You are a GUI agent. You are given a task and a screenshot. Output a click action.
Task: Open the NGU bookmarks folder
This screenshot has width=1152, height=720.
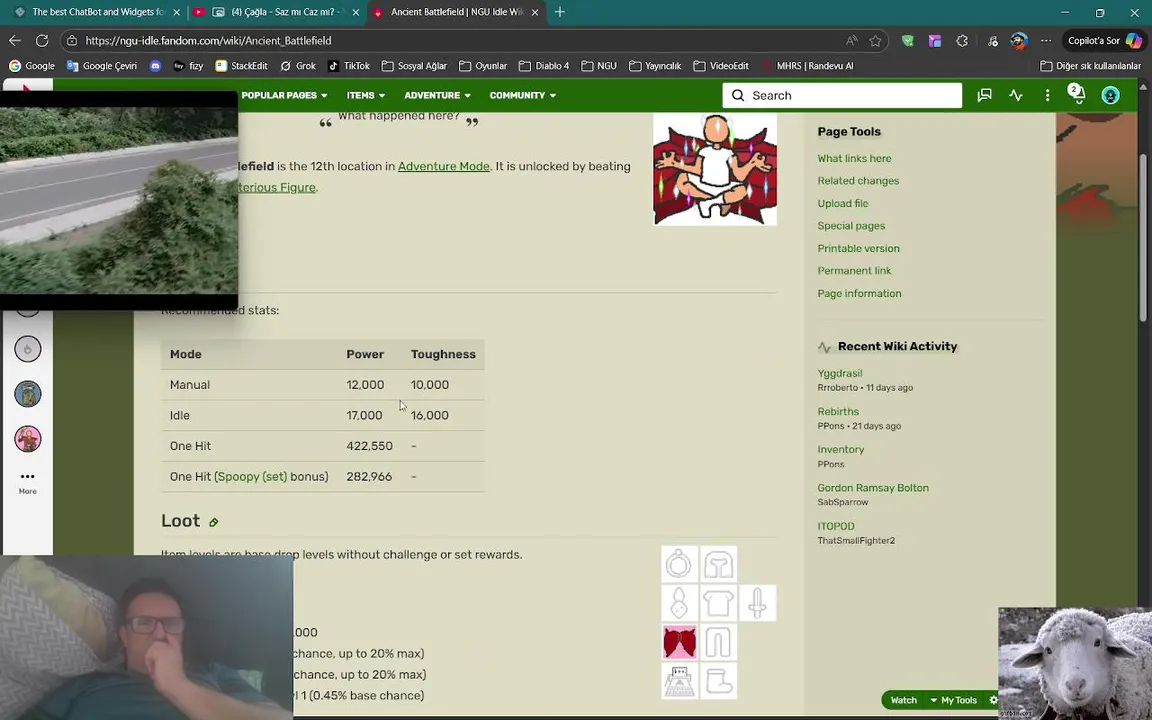tap(599, 66)
